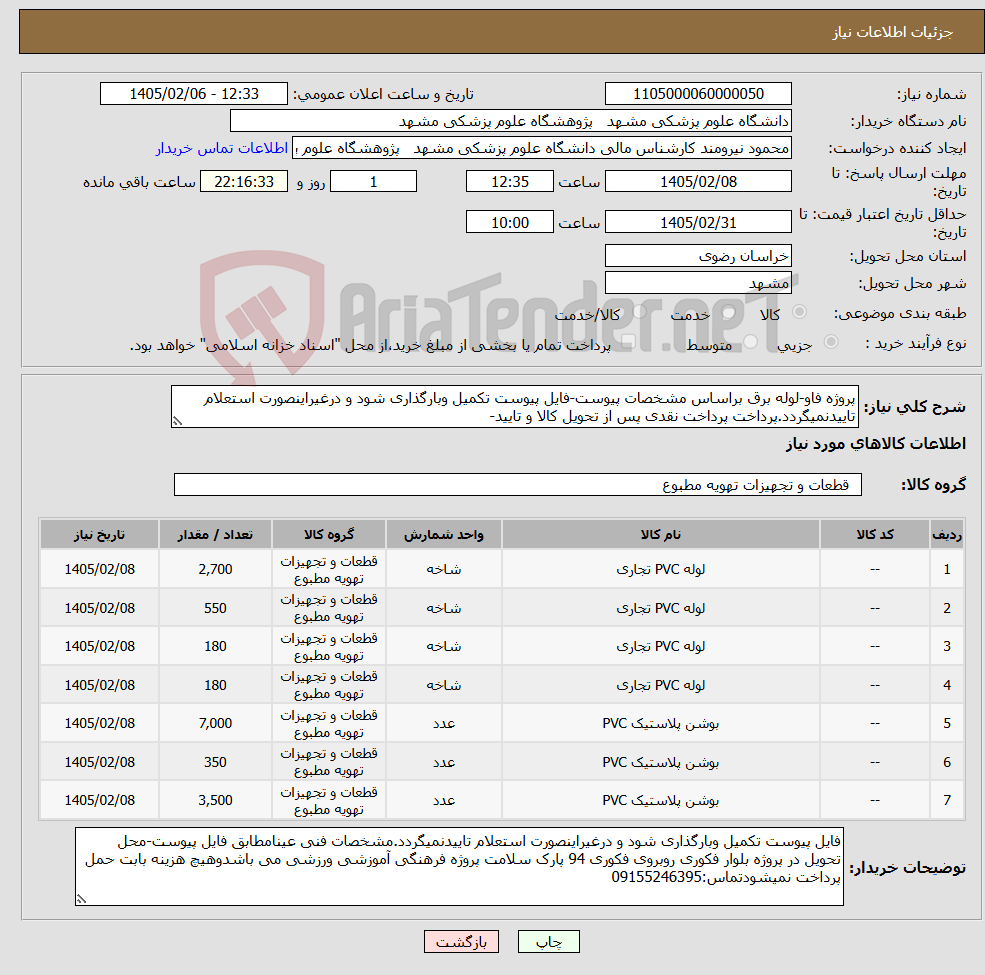The height and width of the screenshot is (975, 985).
Task: Select the خدمت radio button
Action: point(728,312)
